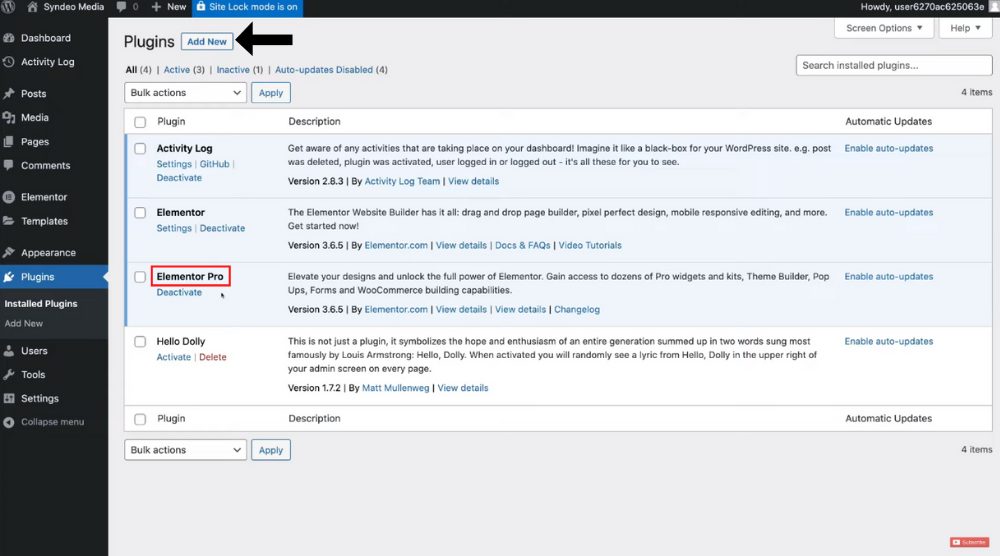Expand the Help panel
1000x556 pixels.
[965, 28]
